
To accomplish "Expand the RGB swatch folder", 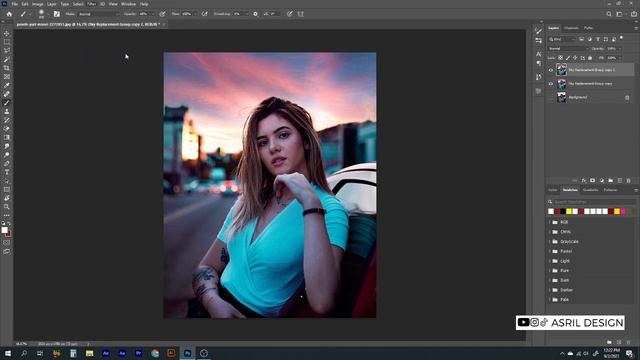I will click(x=550, y=222).
